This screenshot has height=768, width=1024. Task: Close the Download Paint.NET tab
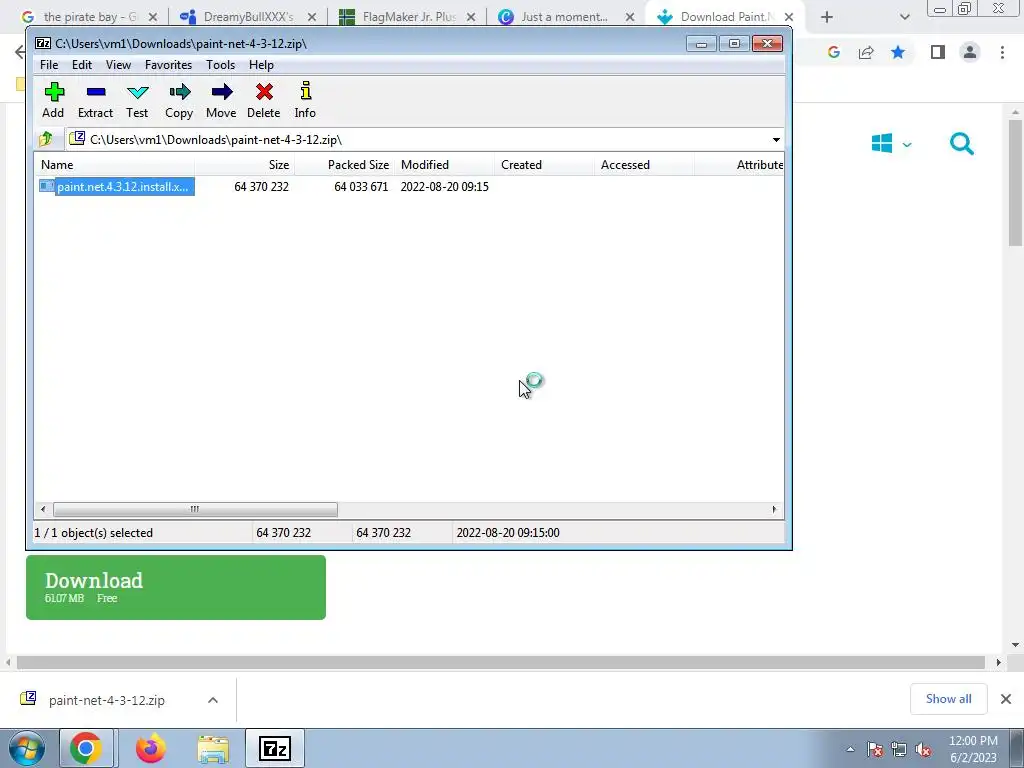click(789, 17)
